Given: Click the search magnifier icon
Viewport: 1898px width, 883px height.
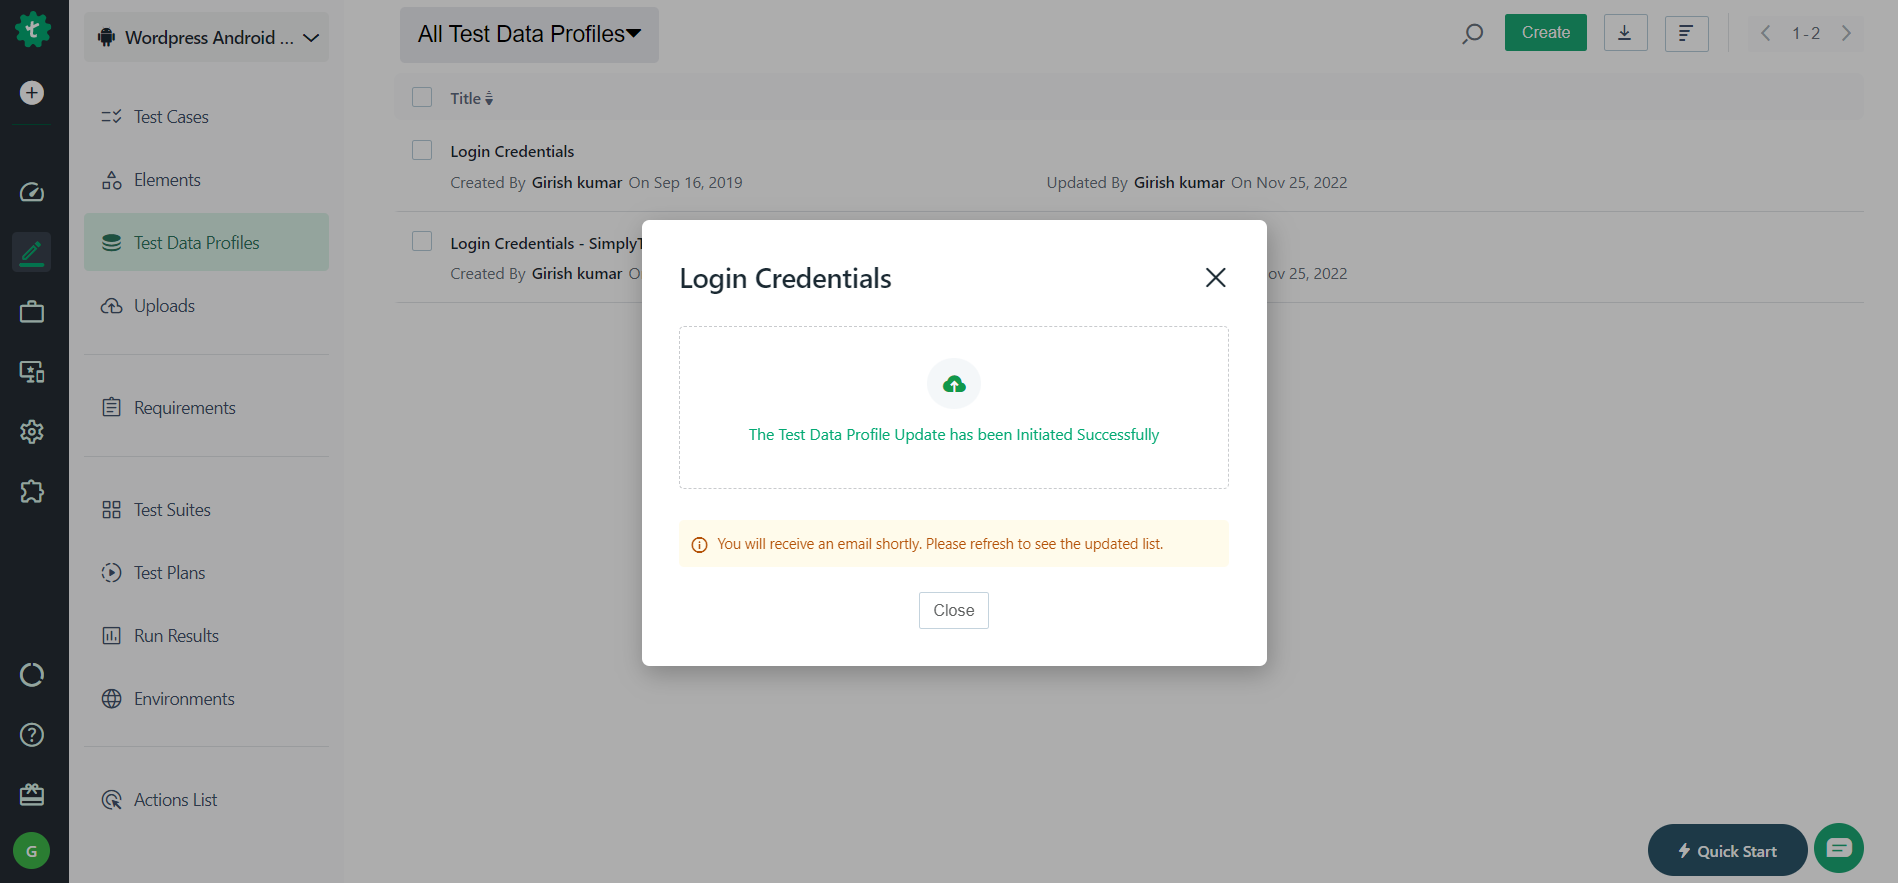Looking at the screenshot, I should 1472,34.
